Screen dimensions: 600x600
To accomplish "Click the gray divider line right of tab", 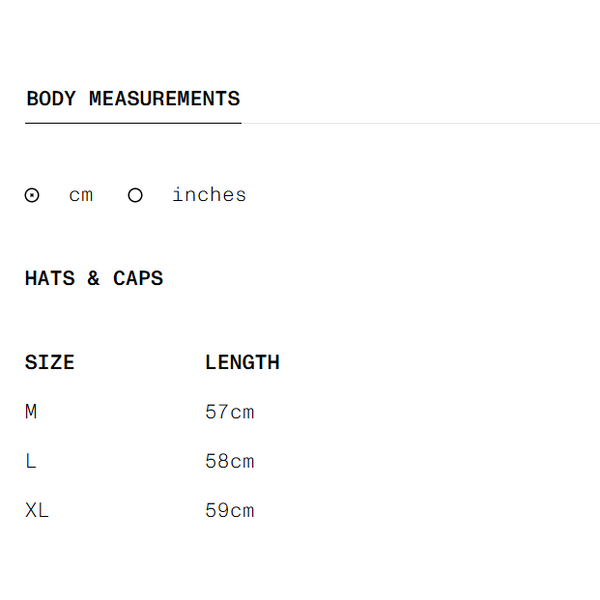I will coord(420,124).
